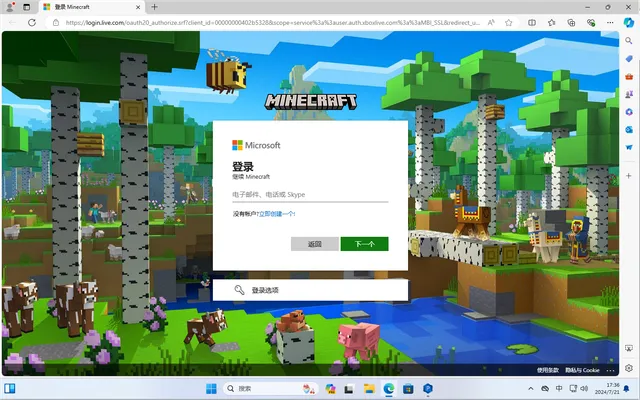Image resolution: width=640 pixels, height=400 pixels.
Task: Open Microsoft Store from the taskbar
Action: click(408, 389)
